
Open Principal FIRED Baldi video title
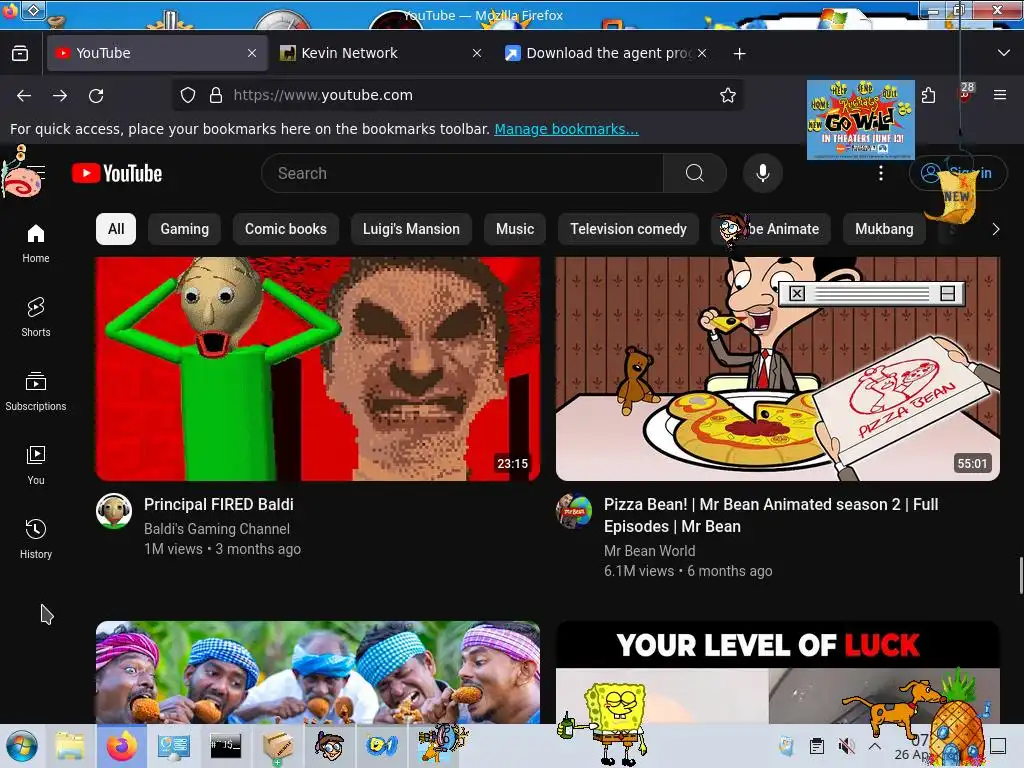click(219, 505)
